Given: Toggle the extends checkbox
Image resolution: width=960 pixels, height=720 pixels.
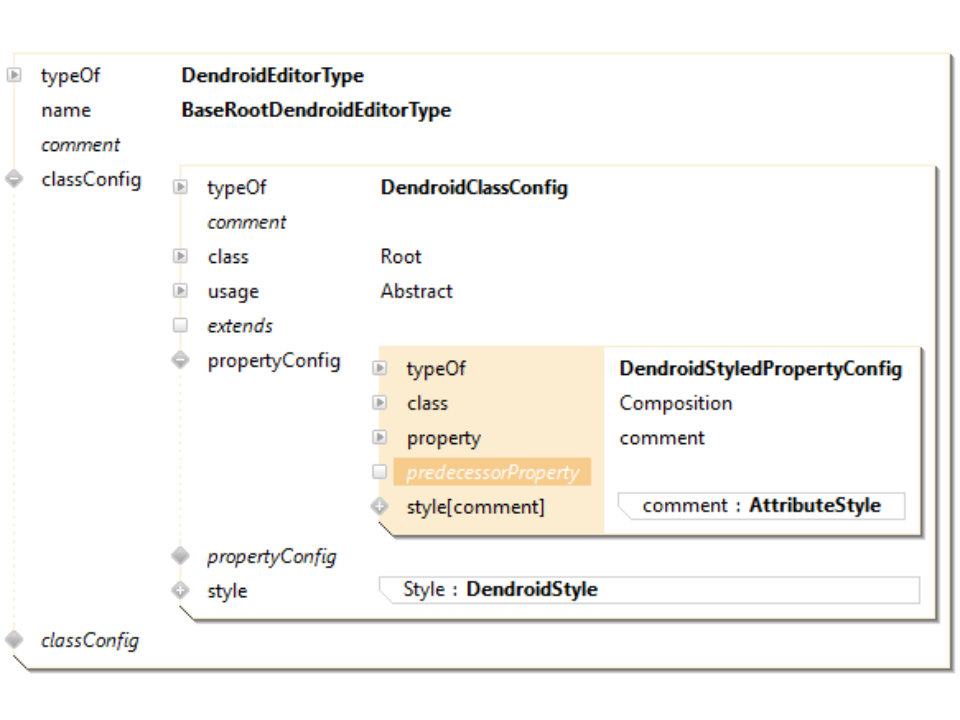Looking at the screenshot, I should (x=180, y=325).
